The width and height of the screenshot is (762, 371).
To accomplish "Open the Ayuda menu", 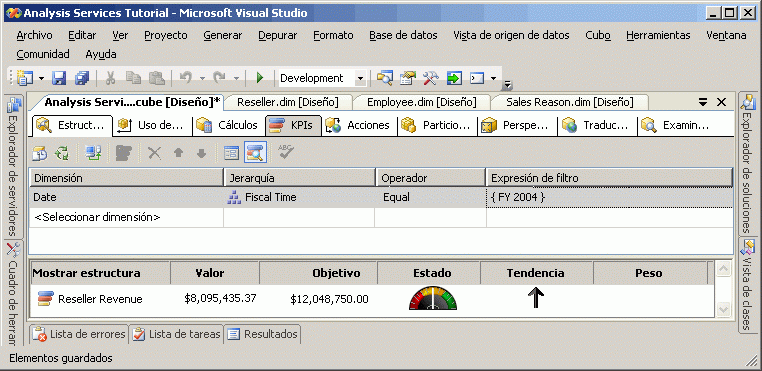I will (101, 54).
